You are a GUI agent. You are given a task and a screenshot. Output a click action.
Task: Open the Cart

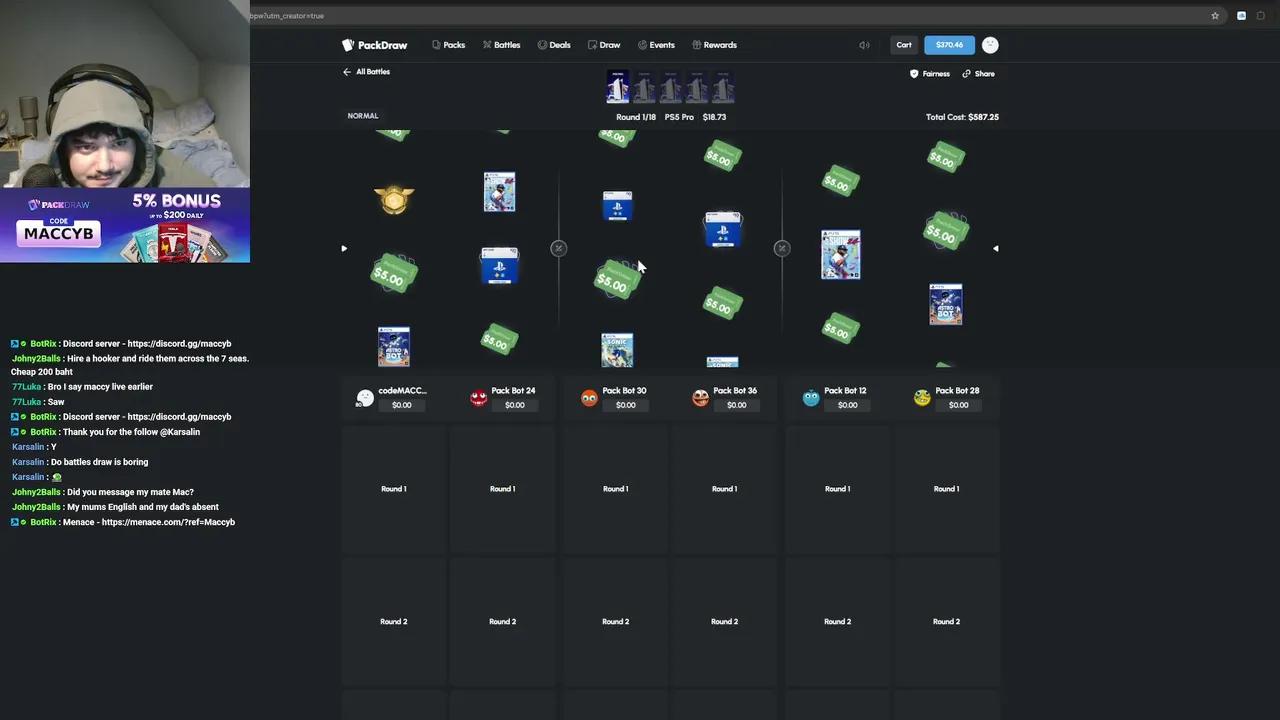tap(904, 45)
